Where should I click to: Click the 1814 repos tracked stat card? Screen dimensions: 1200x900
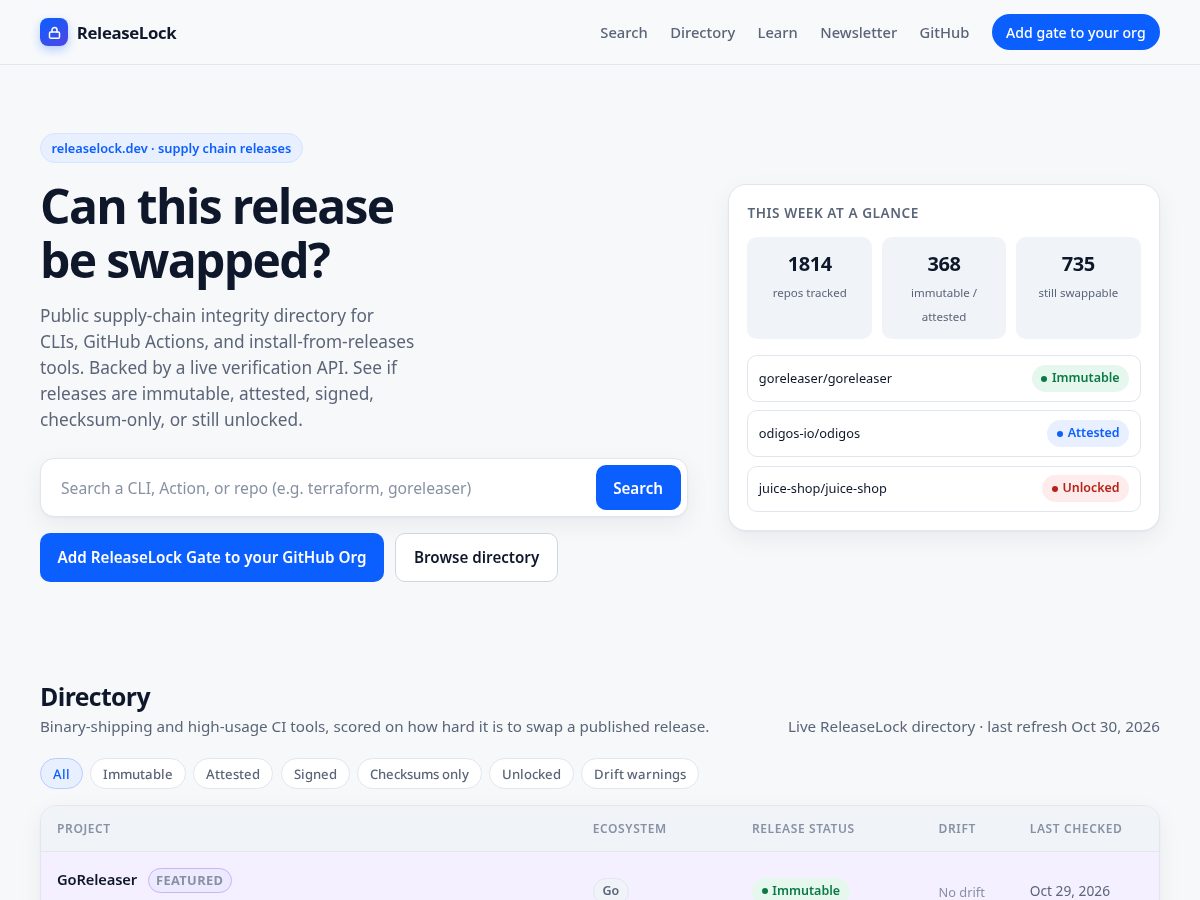(810, 288)
